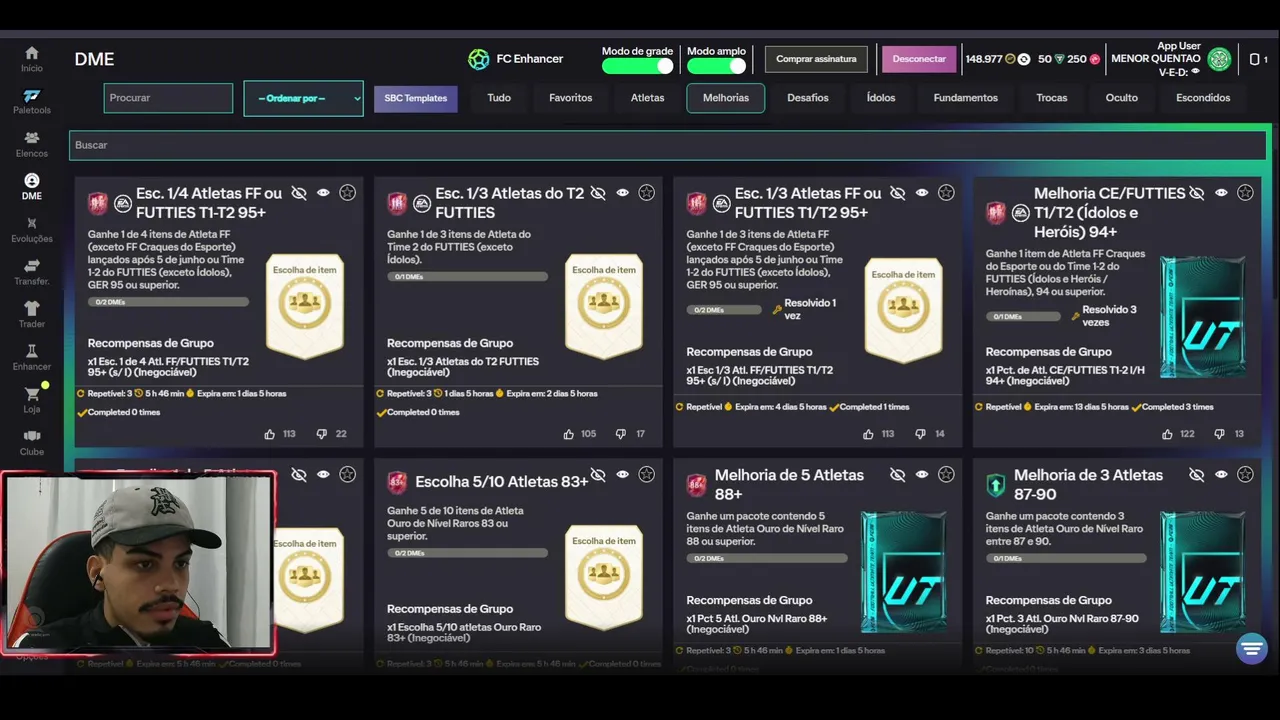
Task: Switch to the Trocas tab
Action: (x=1052, y=98)
